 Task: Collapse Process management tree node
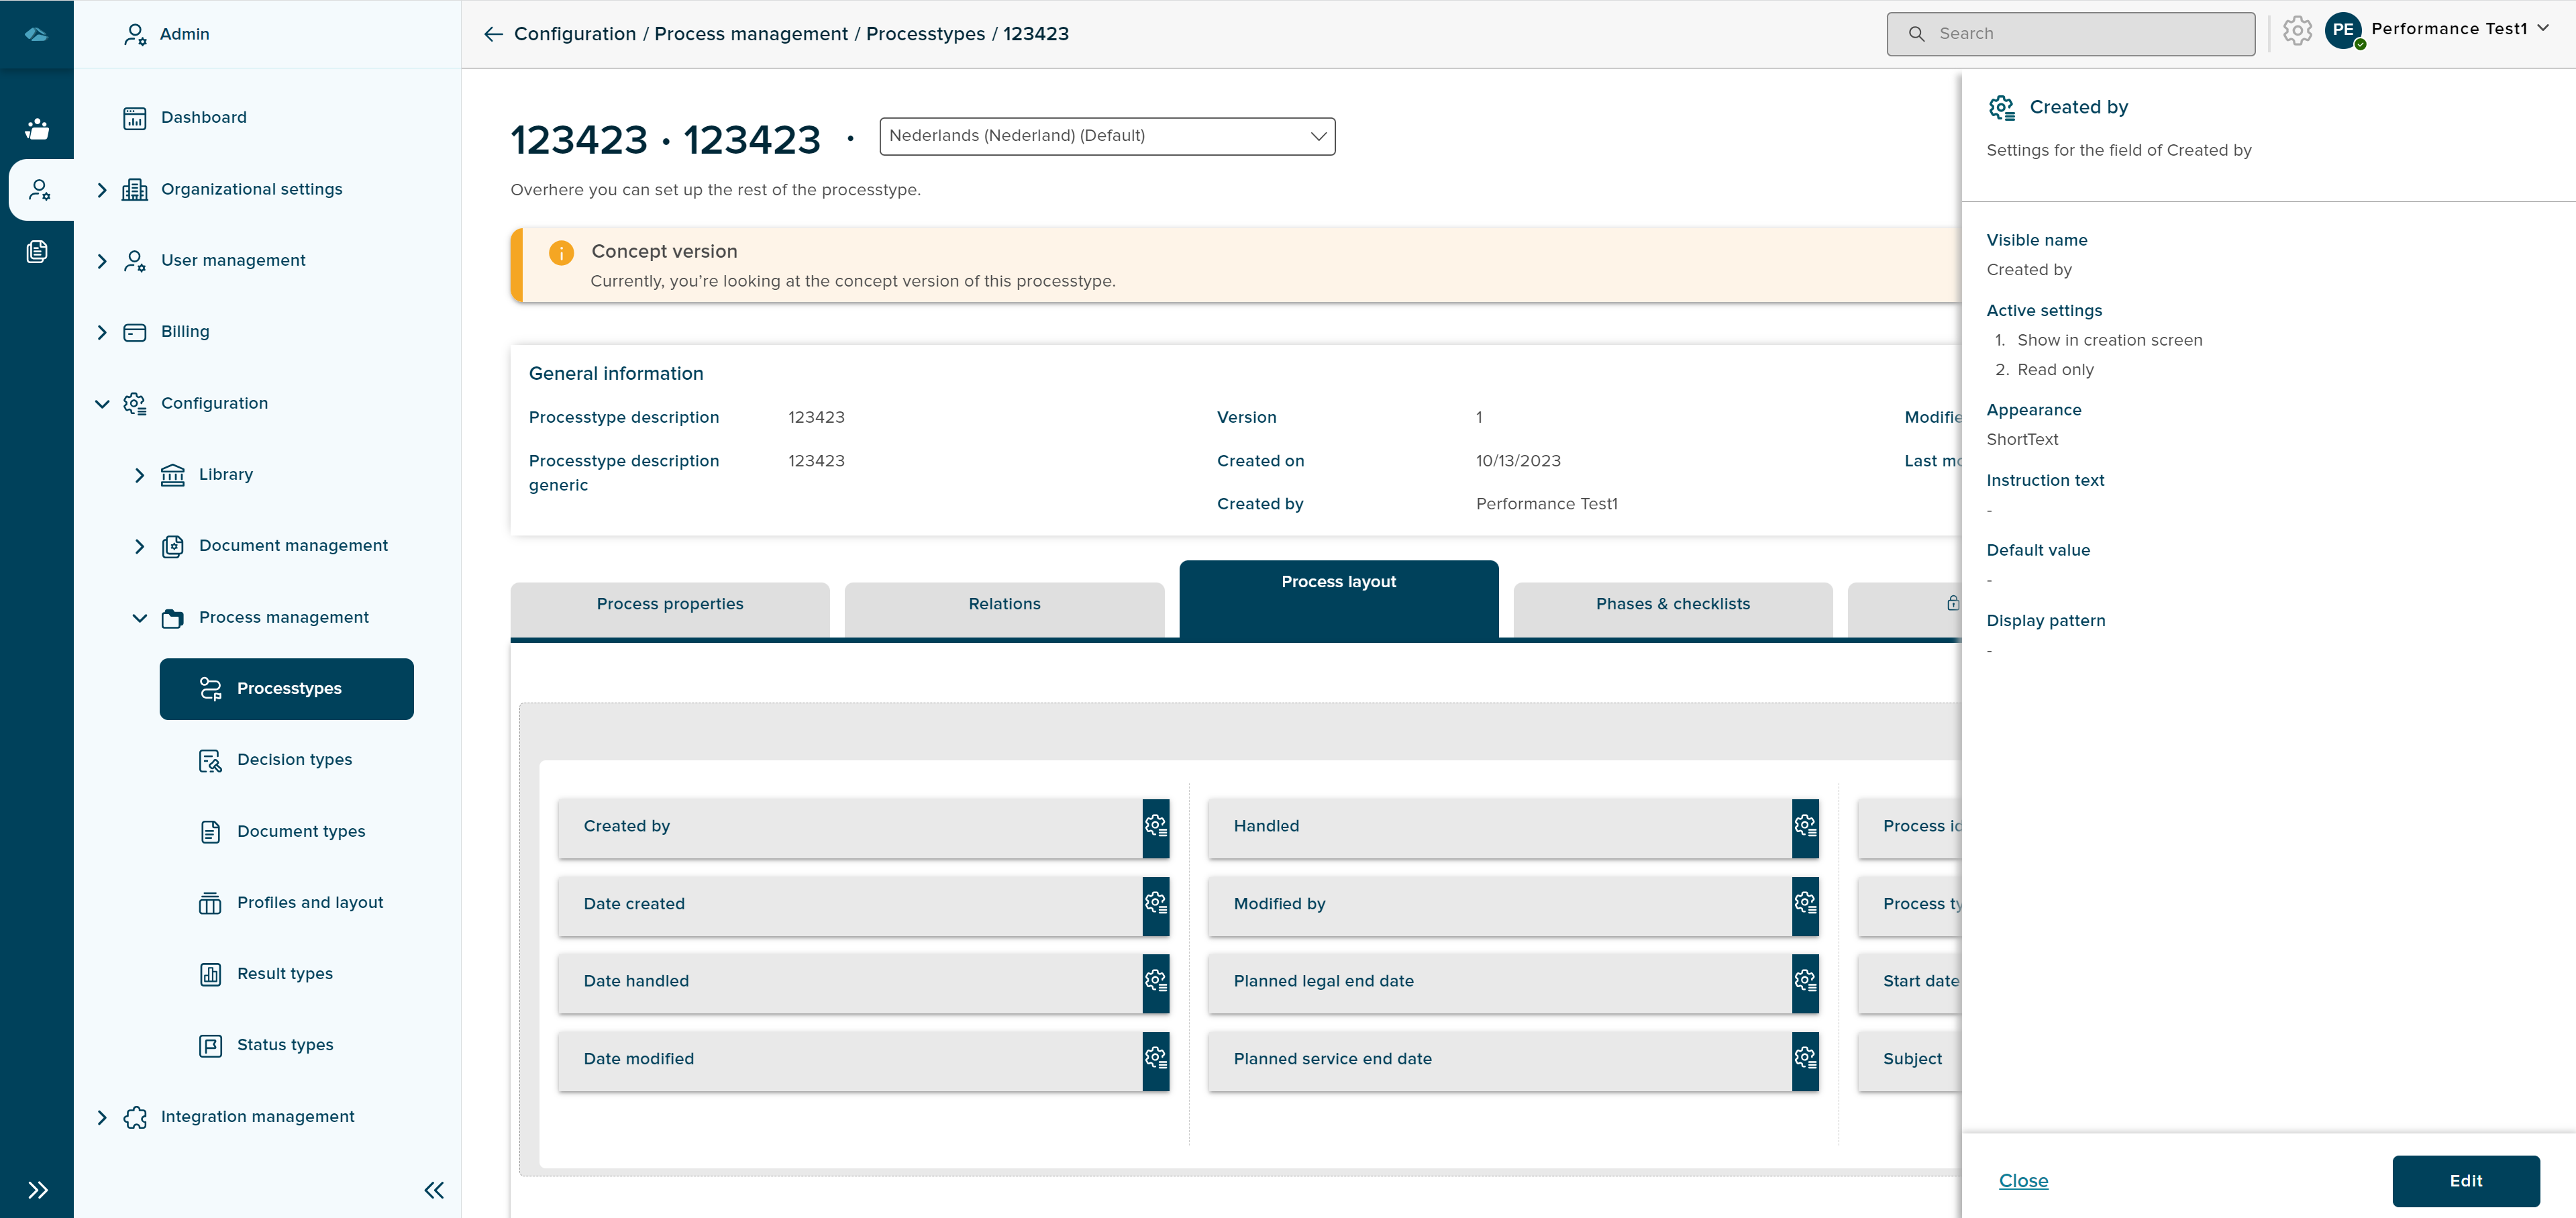click(140, 618)
